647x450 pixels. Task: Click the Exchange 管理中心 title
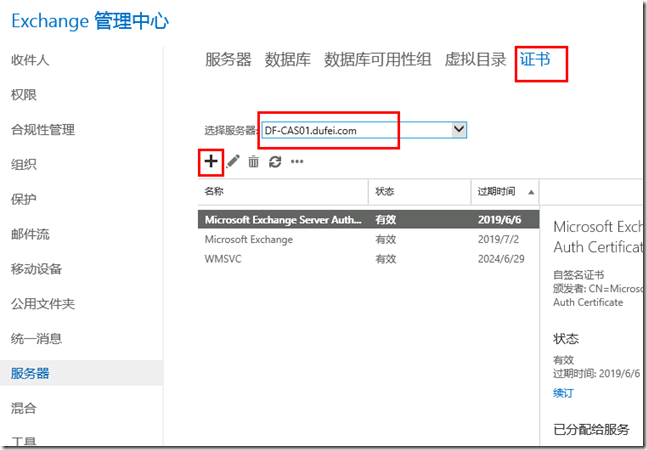(x=90, y=21)
